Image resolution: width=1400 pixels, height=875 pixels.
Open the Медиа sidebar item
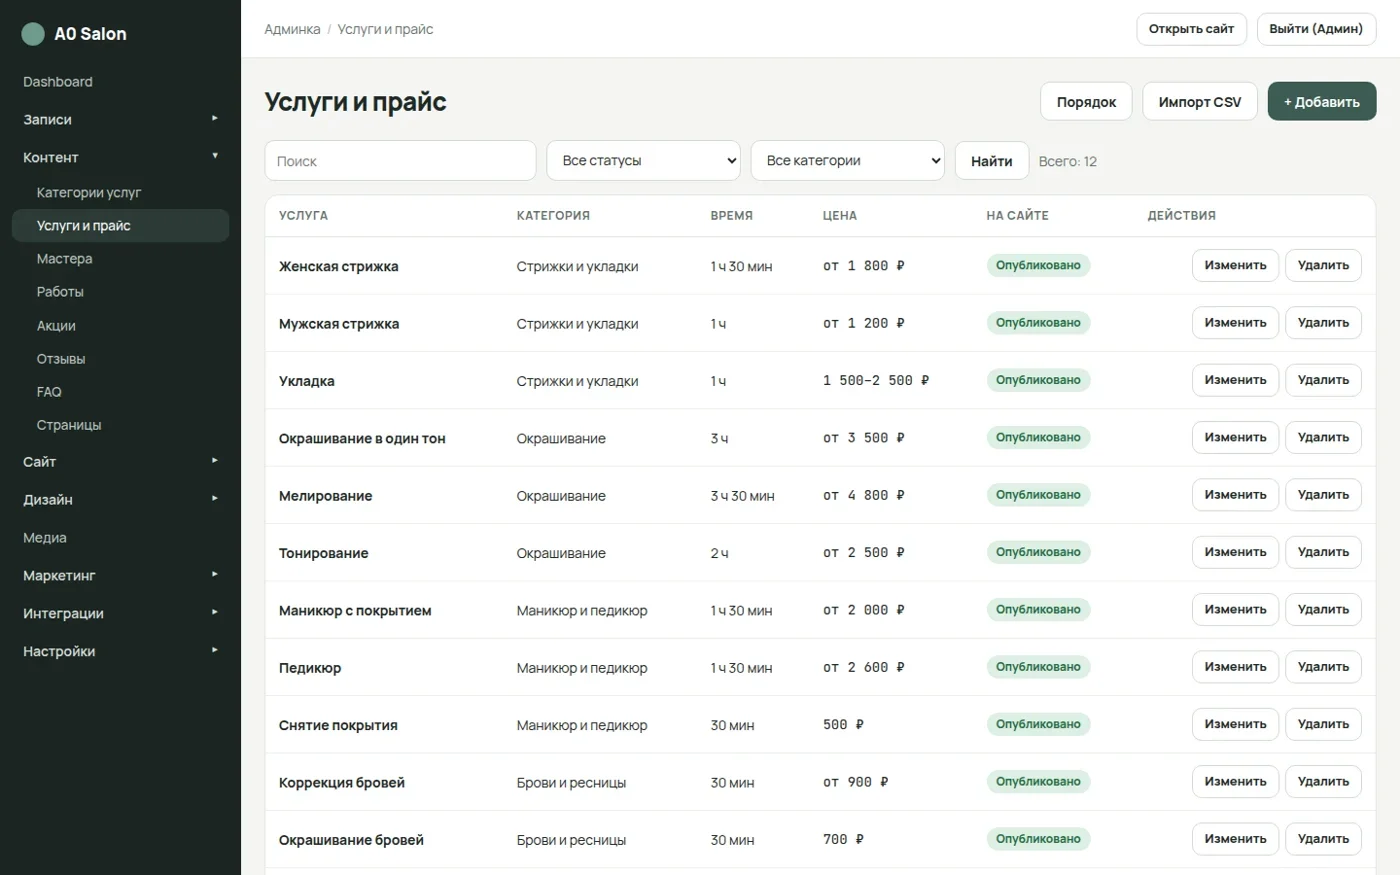coord(120,537)
